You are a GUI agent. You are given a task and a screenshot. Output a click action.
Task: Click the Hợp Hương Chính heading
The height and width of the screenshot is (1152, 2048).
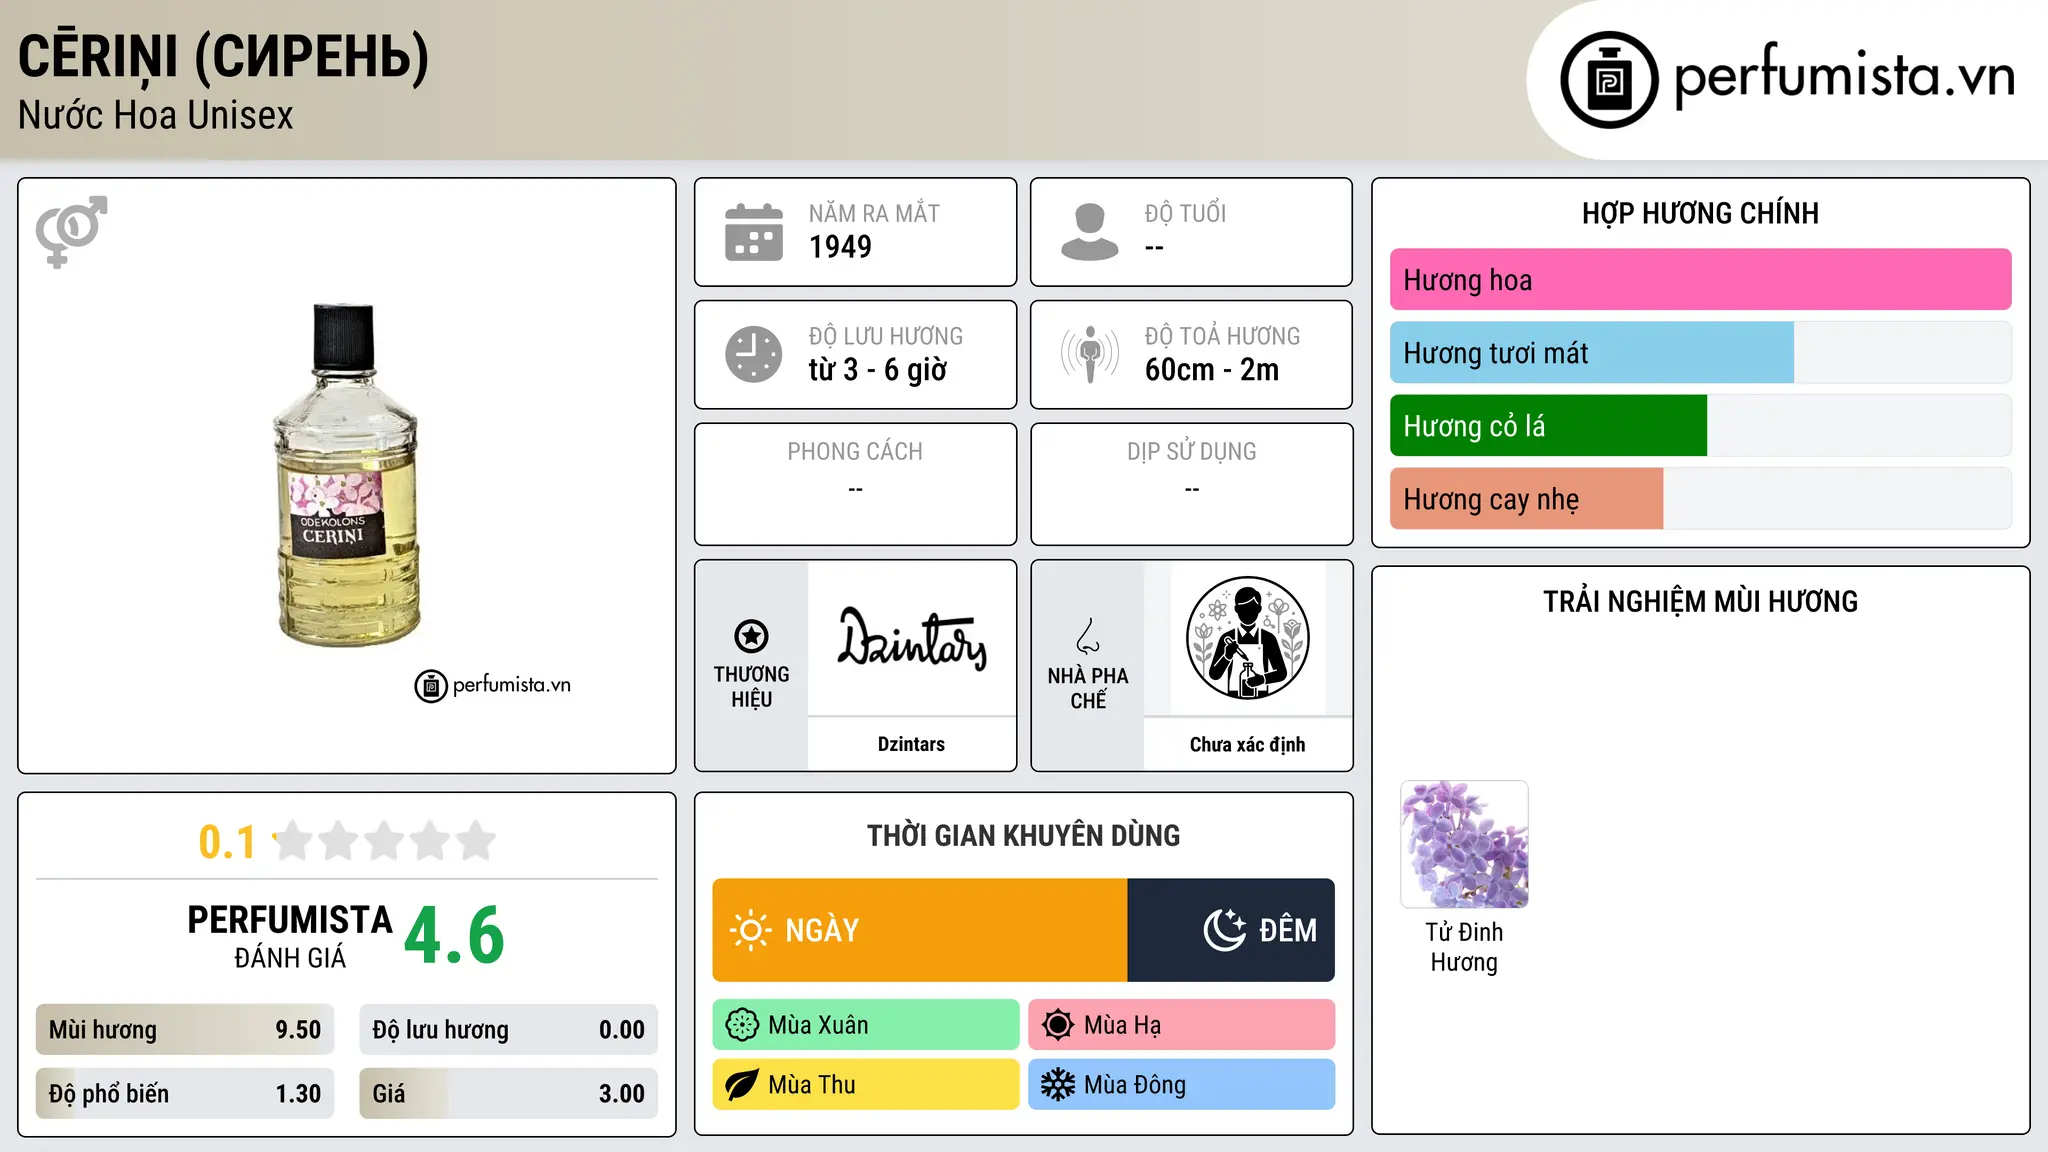point(1700,213)
